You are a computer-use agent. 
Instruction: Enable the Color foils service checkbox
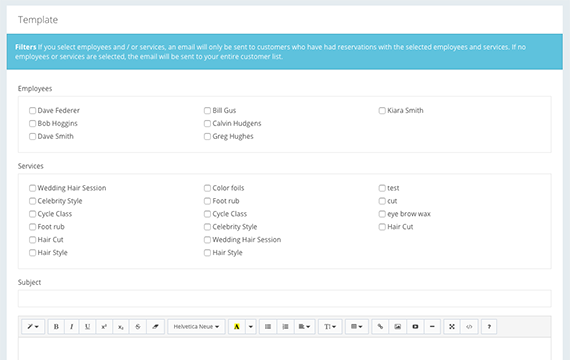coord(207,188)
